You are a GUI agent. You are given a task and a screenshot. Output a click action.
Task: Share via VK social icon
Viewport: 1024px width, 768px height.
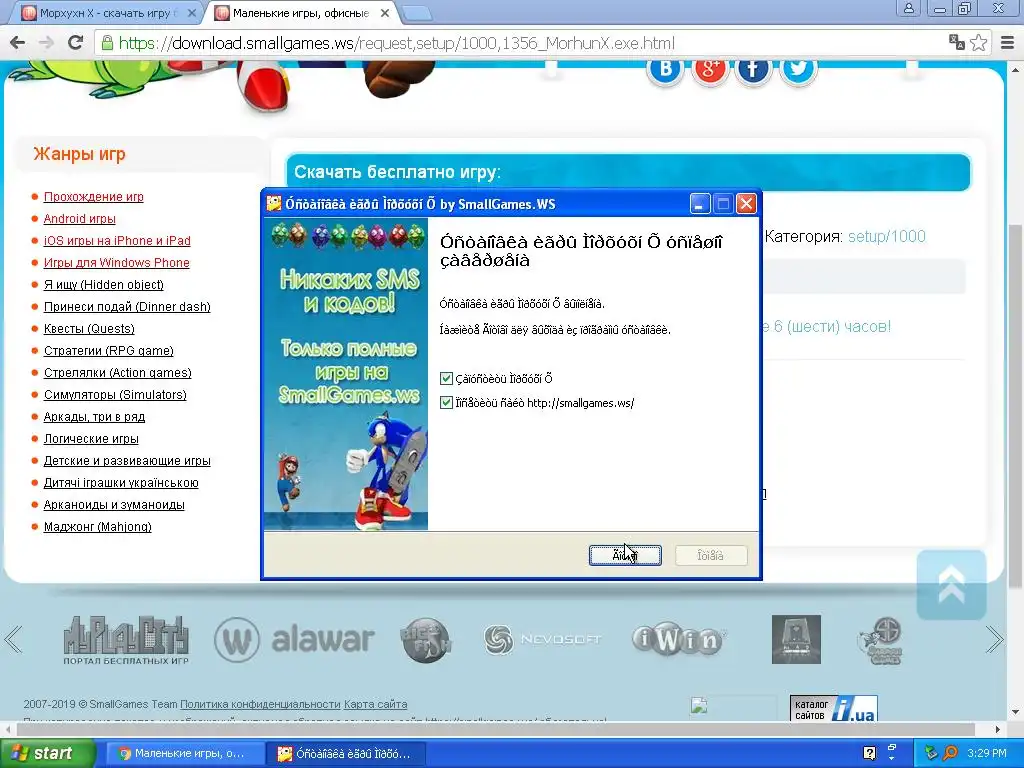pyautogui.click(x=665, y=69)
